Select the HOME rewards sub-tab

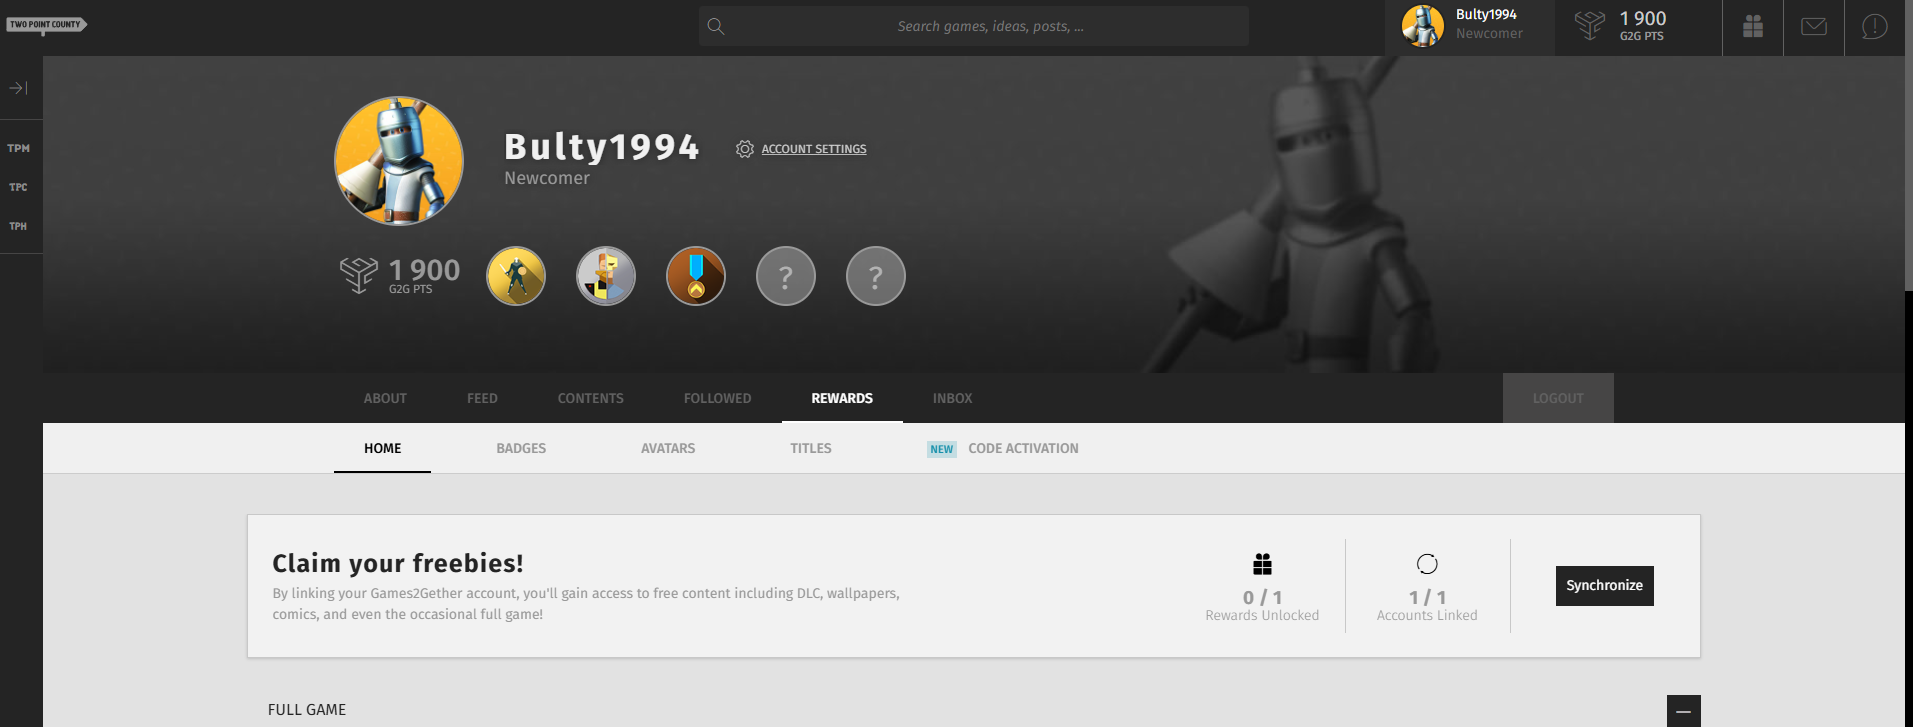[383, 448]
